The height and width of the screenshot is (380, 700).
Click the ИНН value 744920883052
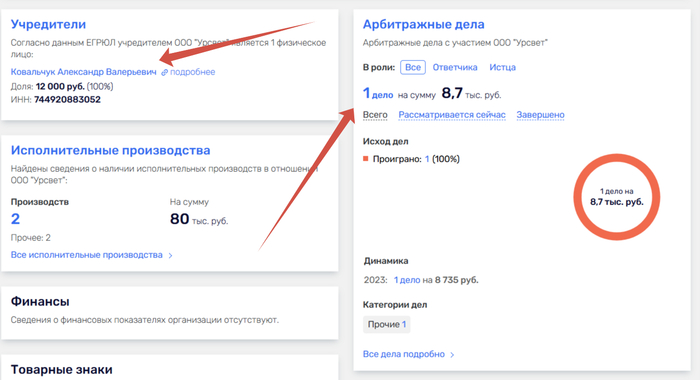[67, 100]
